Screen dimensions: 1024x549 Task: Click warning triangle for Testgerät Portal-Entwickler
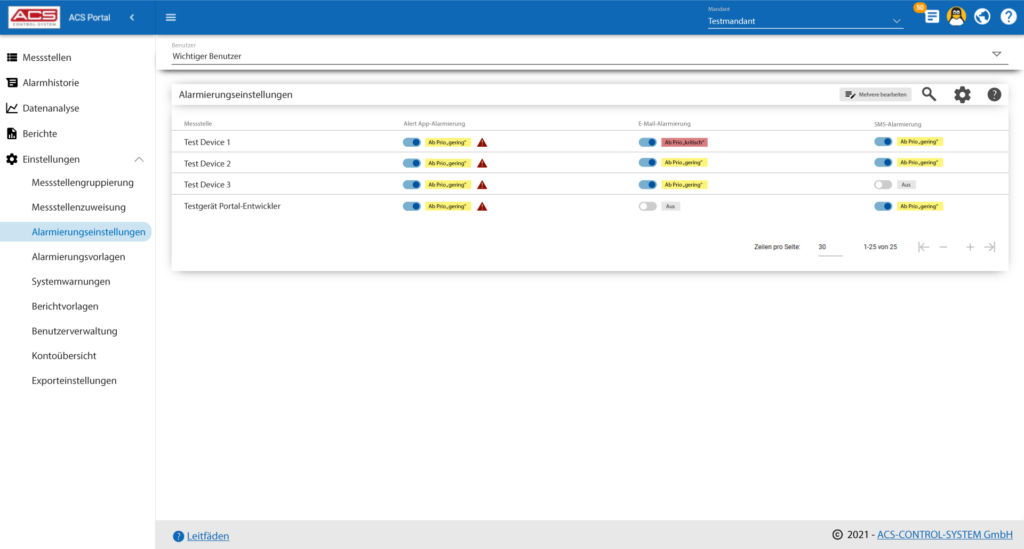(482, 206)
